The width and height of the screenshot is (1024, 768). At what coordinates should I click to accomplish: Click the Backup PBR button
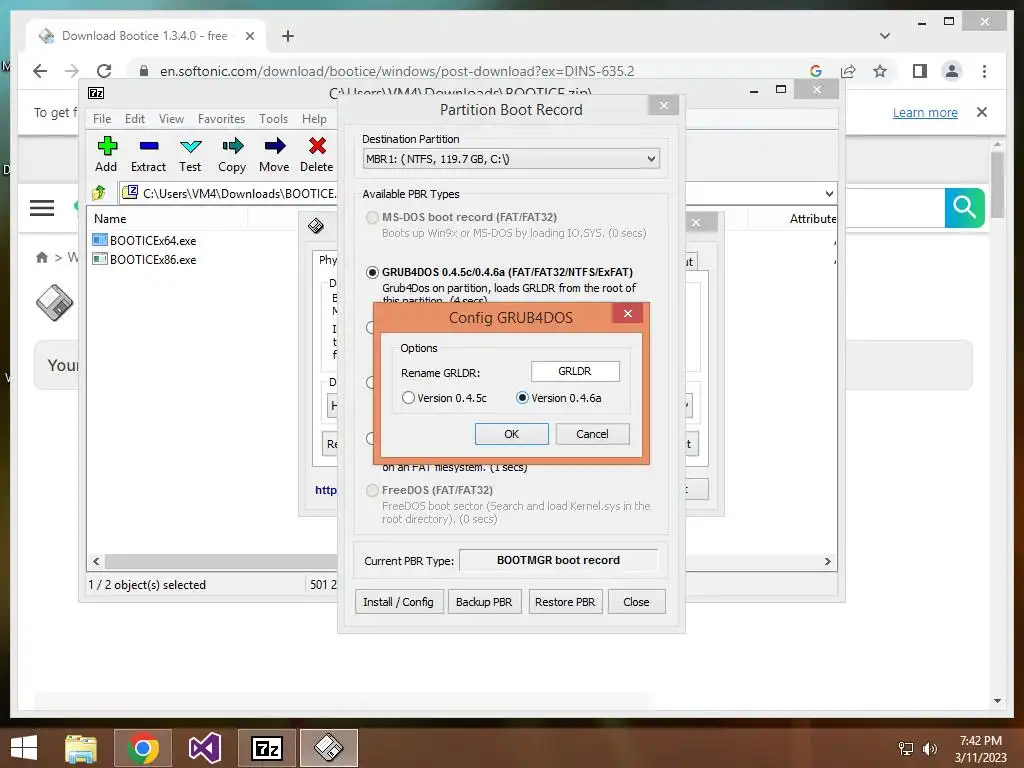pos(484,602)
